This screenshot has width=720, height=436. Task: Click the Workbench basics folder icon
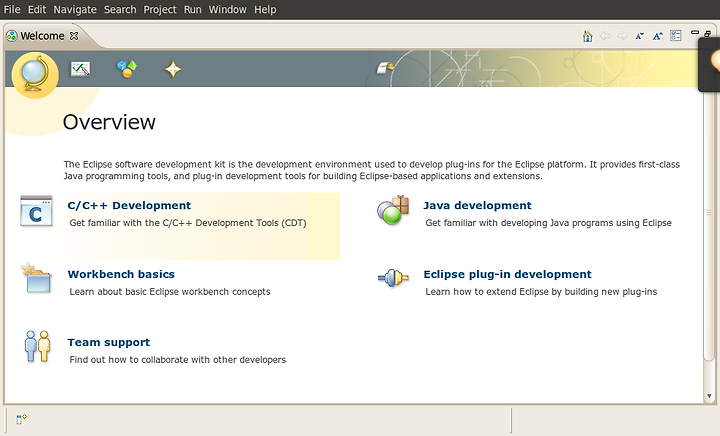(x=36, y=278)
